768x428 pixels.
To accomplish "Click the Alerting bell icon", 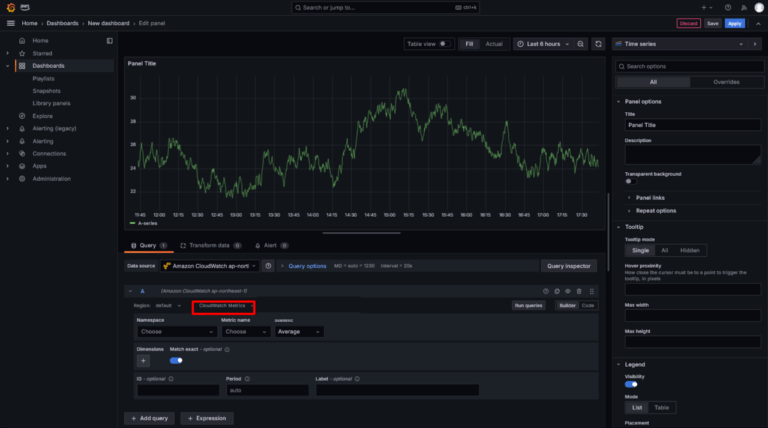I will [22, 141].
